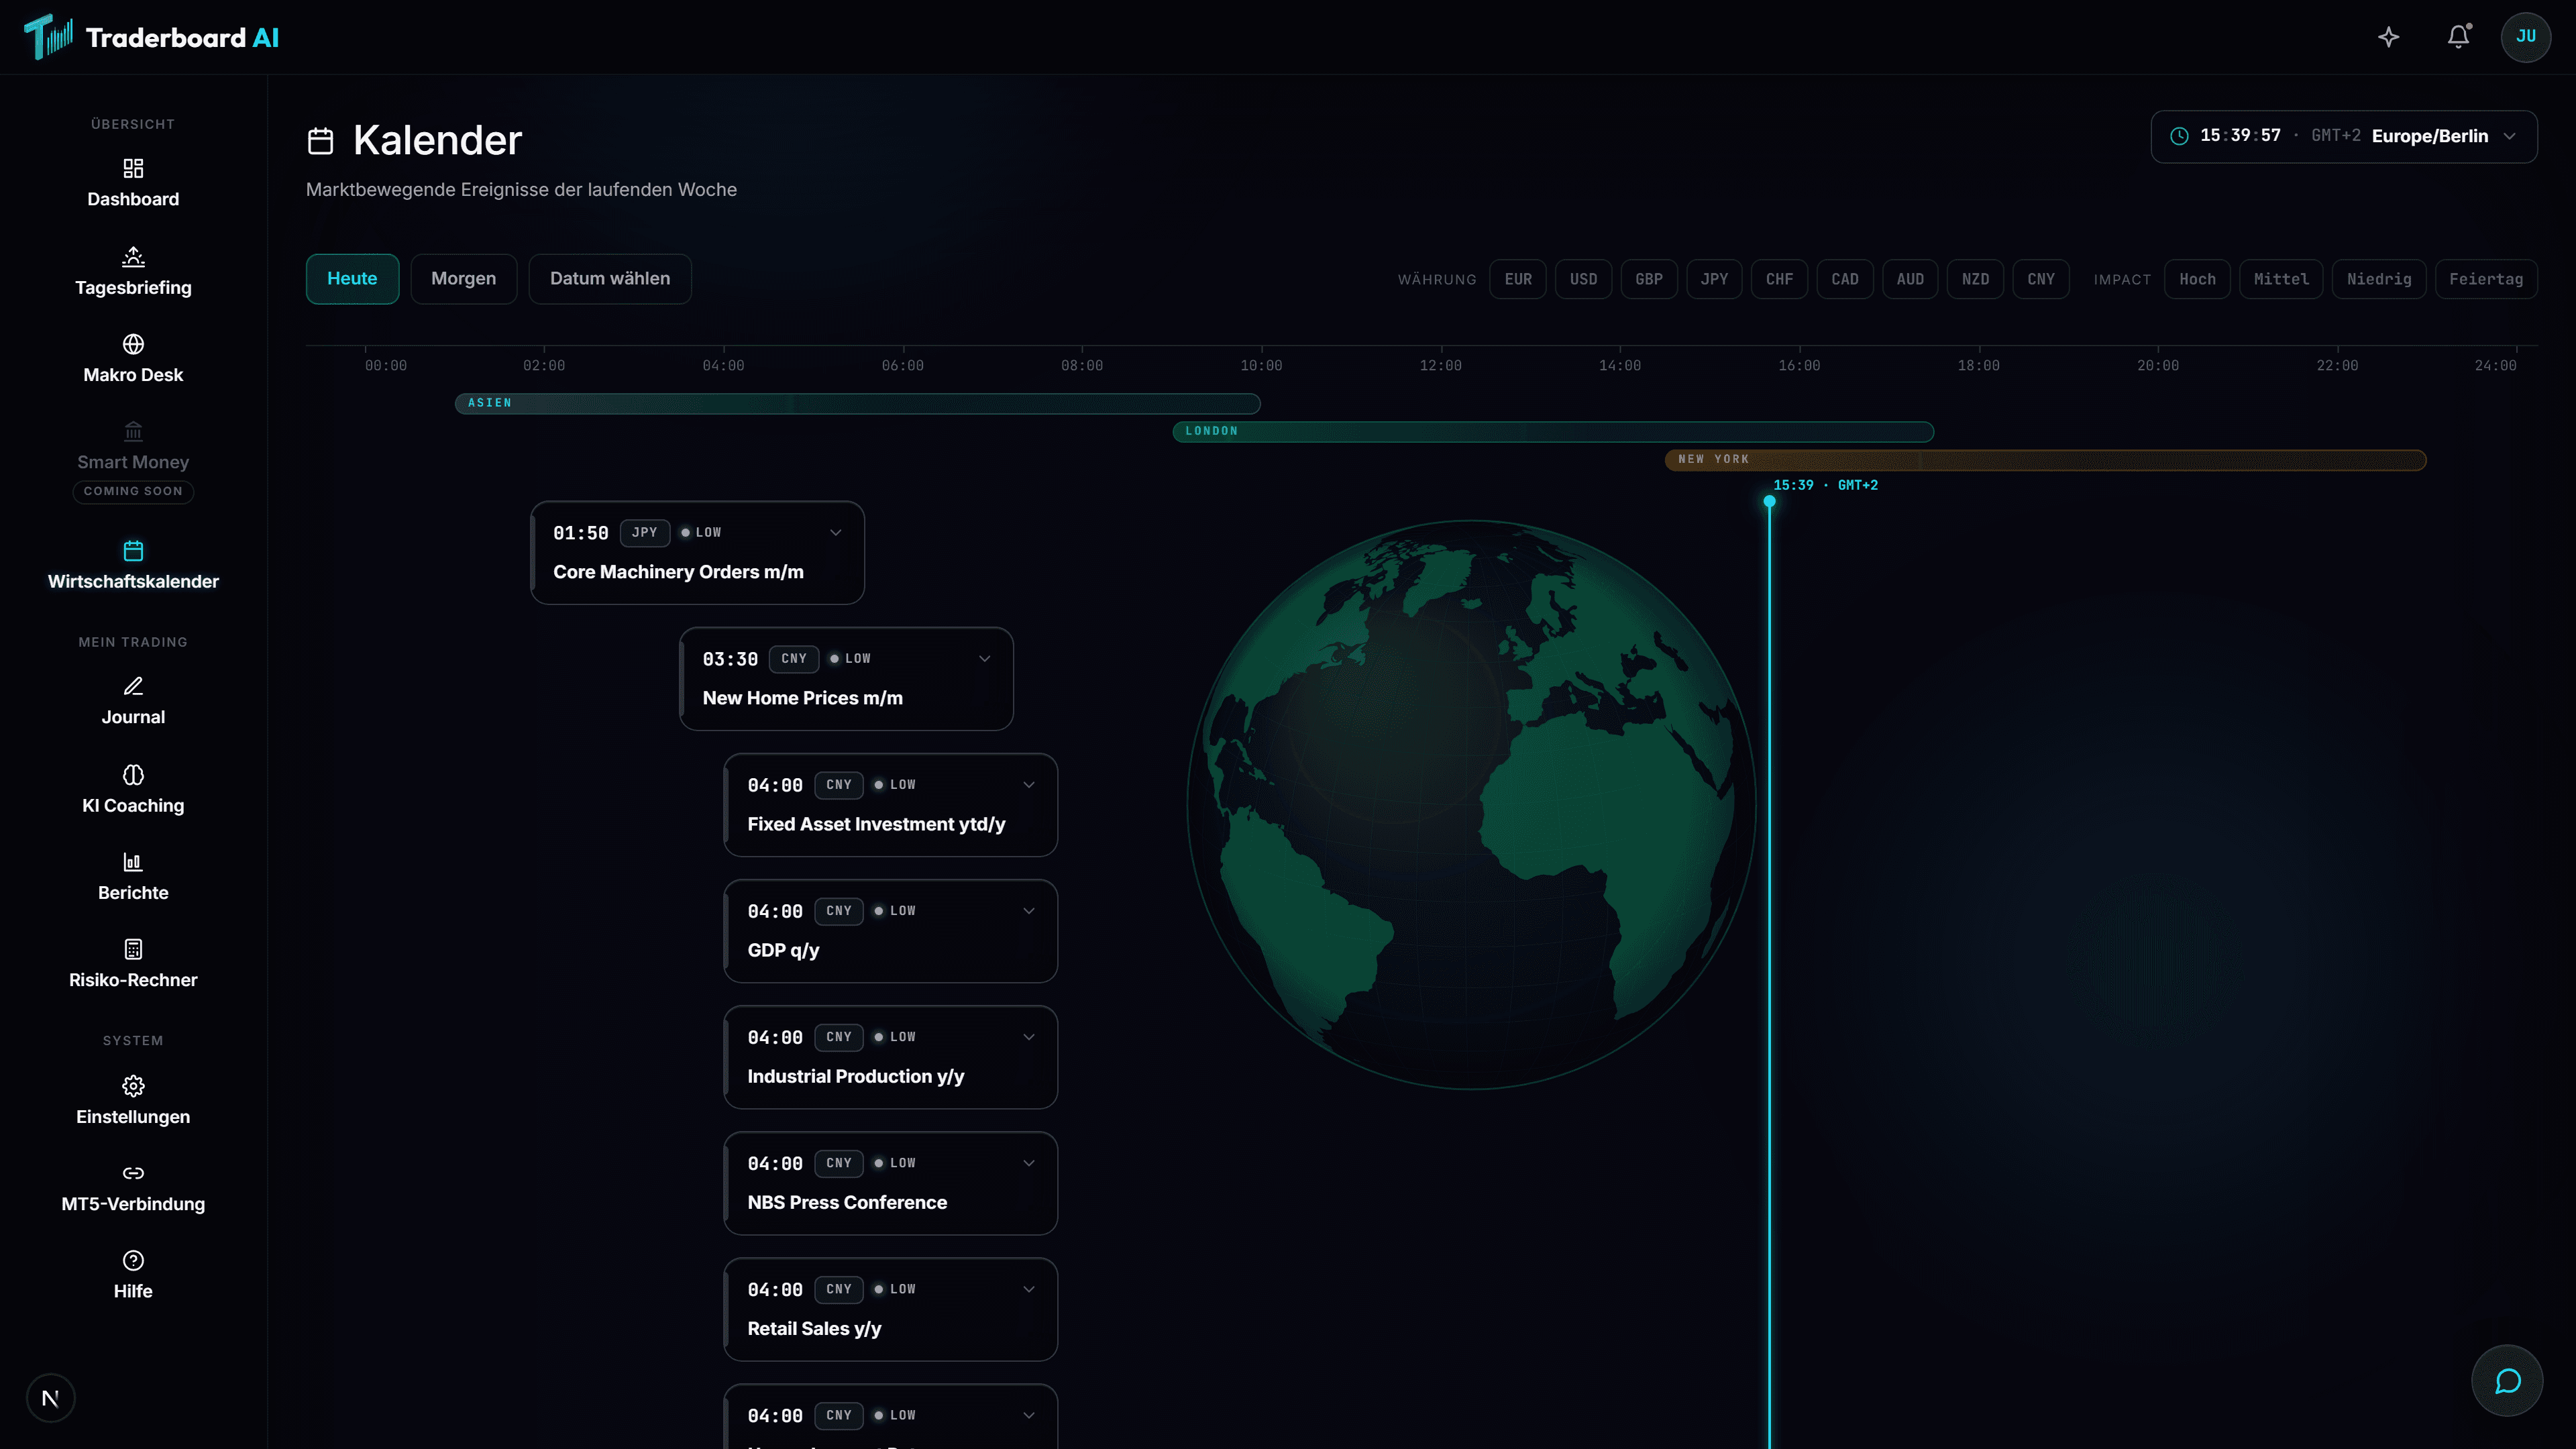Screen dimensions: 2576x1449
Task: Click the sparkle AI icon in header
Action: pos(2389,37)
